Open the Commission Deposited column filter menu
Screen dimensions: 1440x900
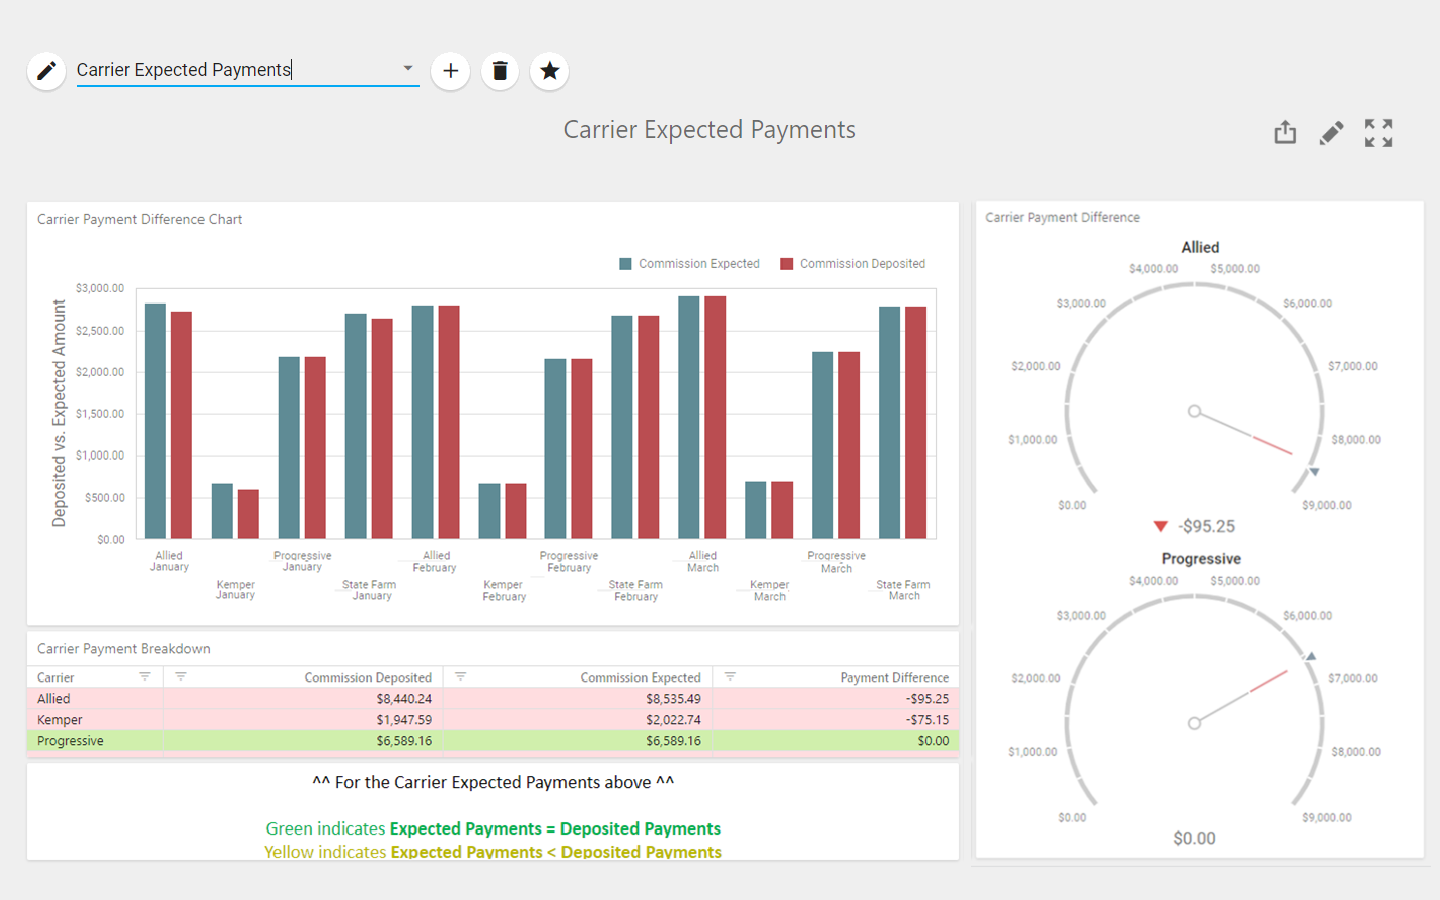(x=181, y=677)
